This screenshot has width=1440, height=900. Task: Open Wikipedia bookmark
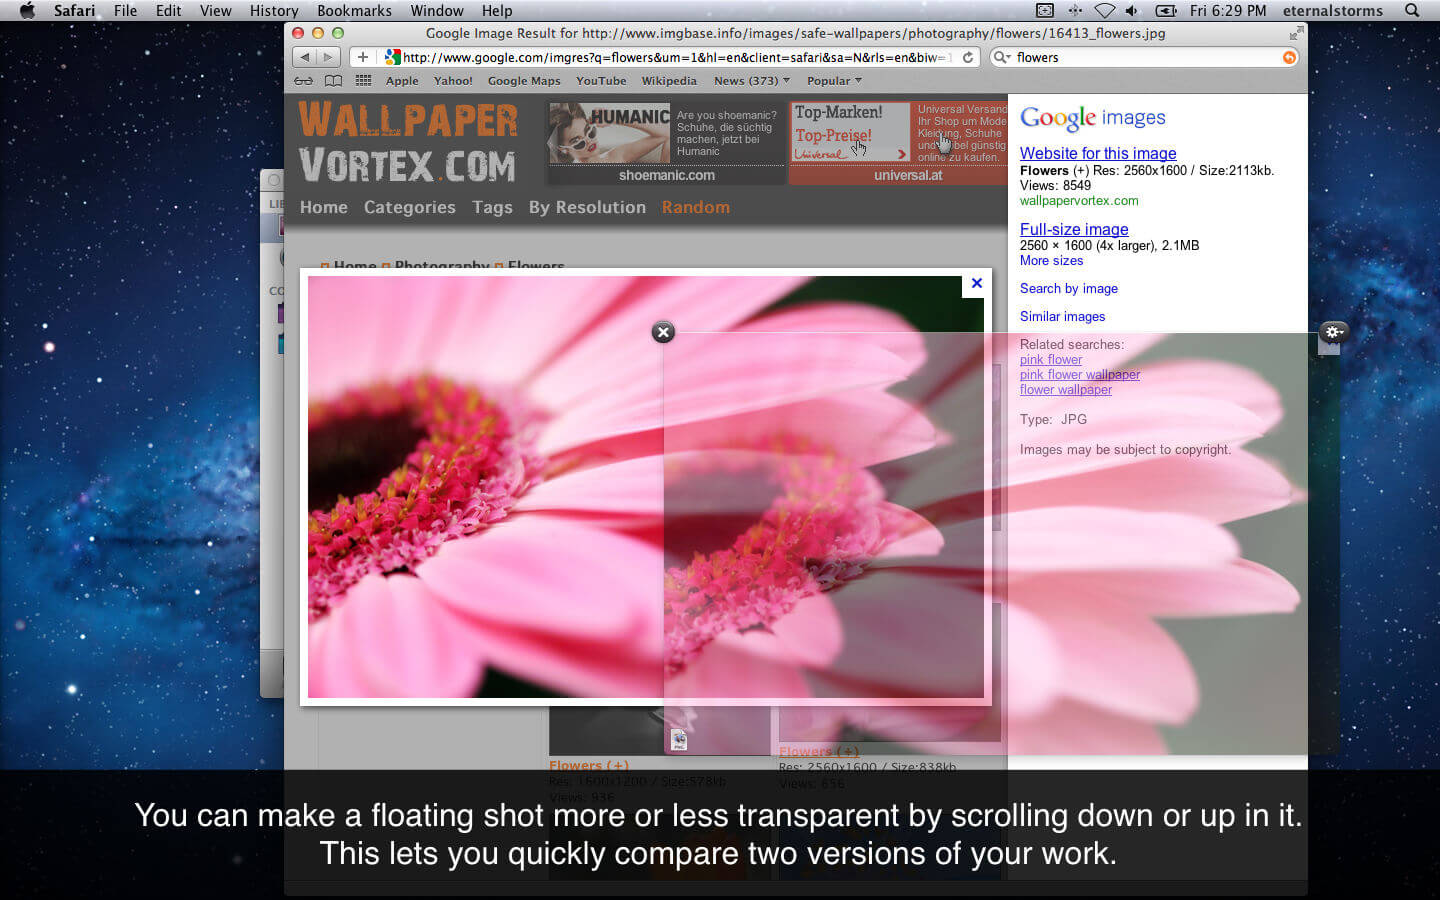tap(669, 81)
